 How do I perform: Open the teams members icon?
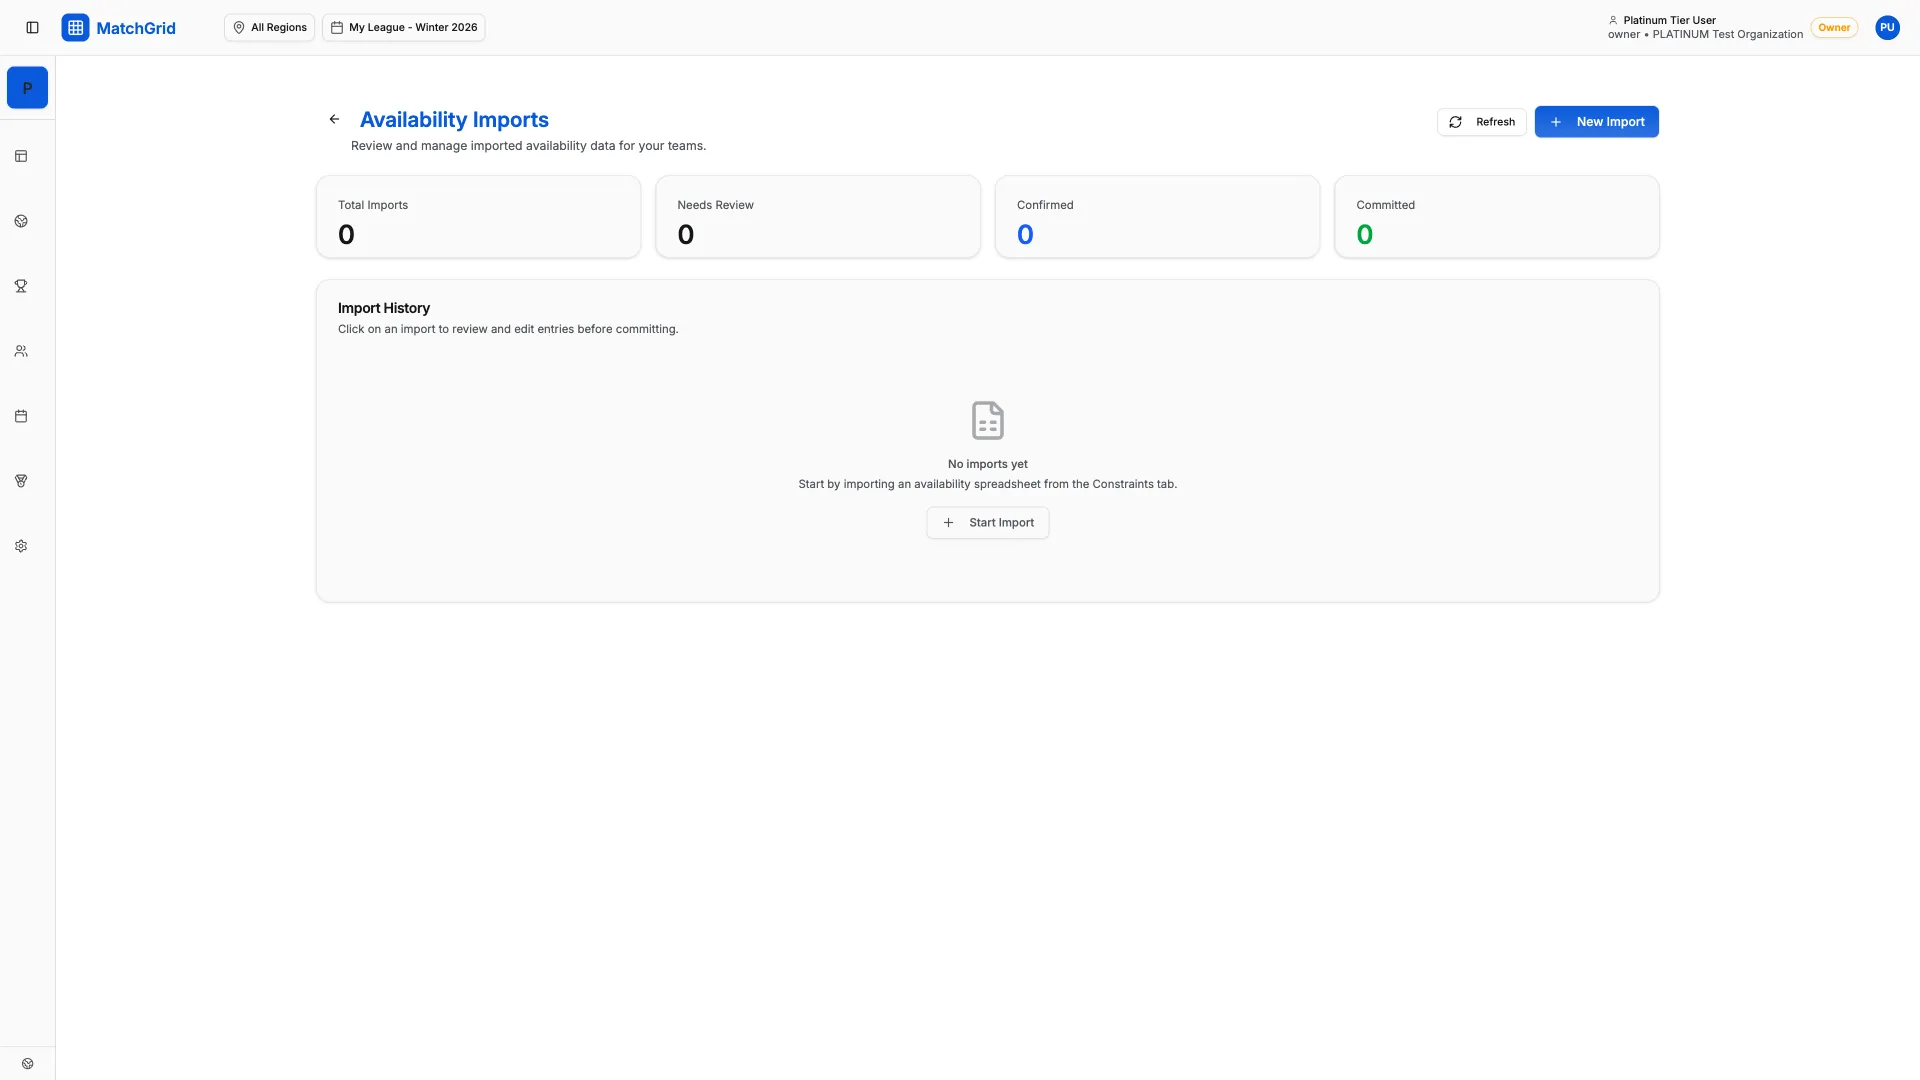pyautogui.click(x=21, y=351)
